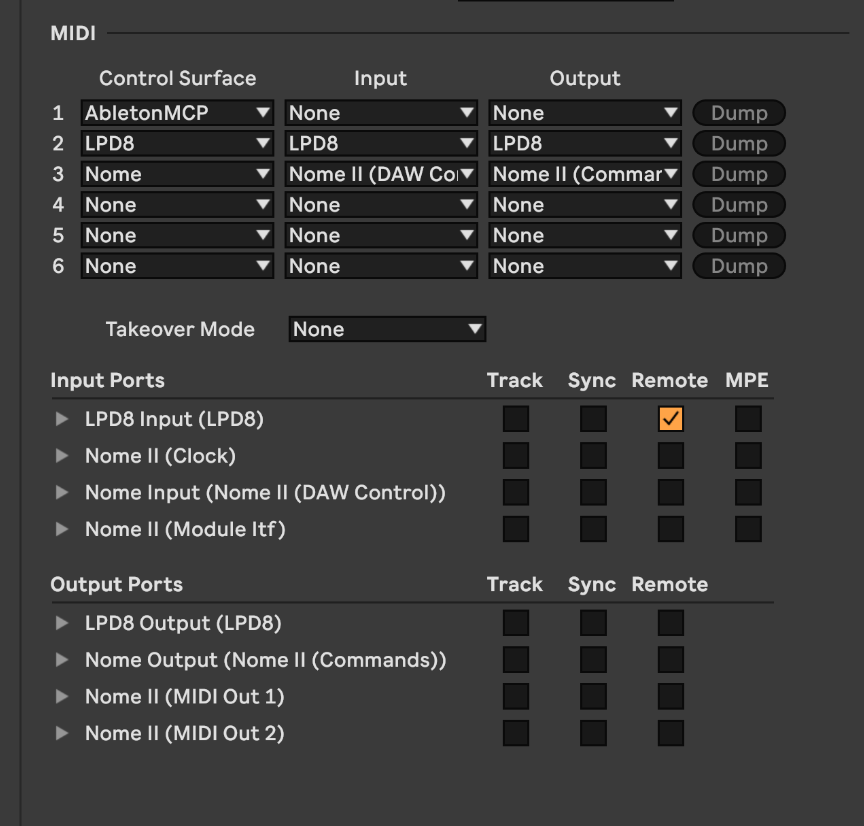Click Dump button for AbletonMCP row
This screenshot has width=864, height=826.
[x=739, y=113]
